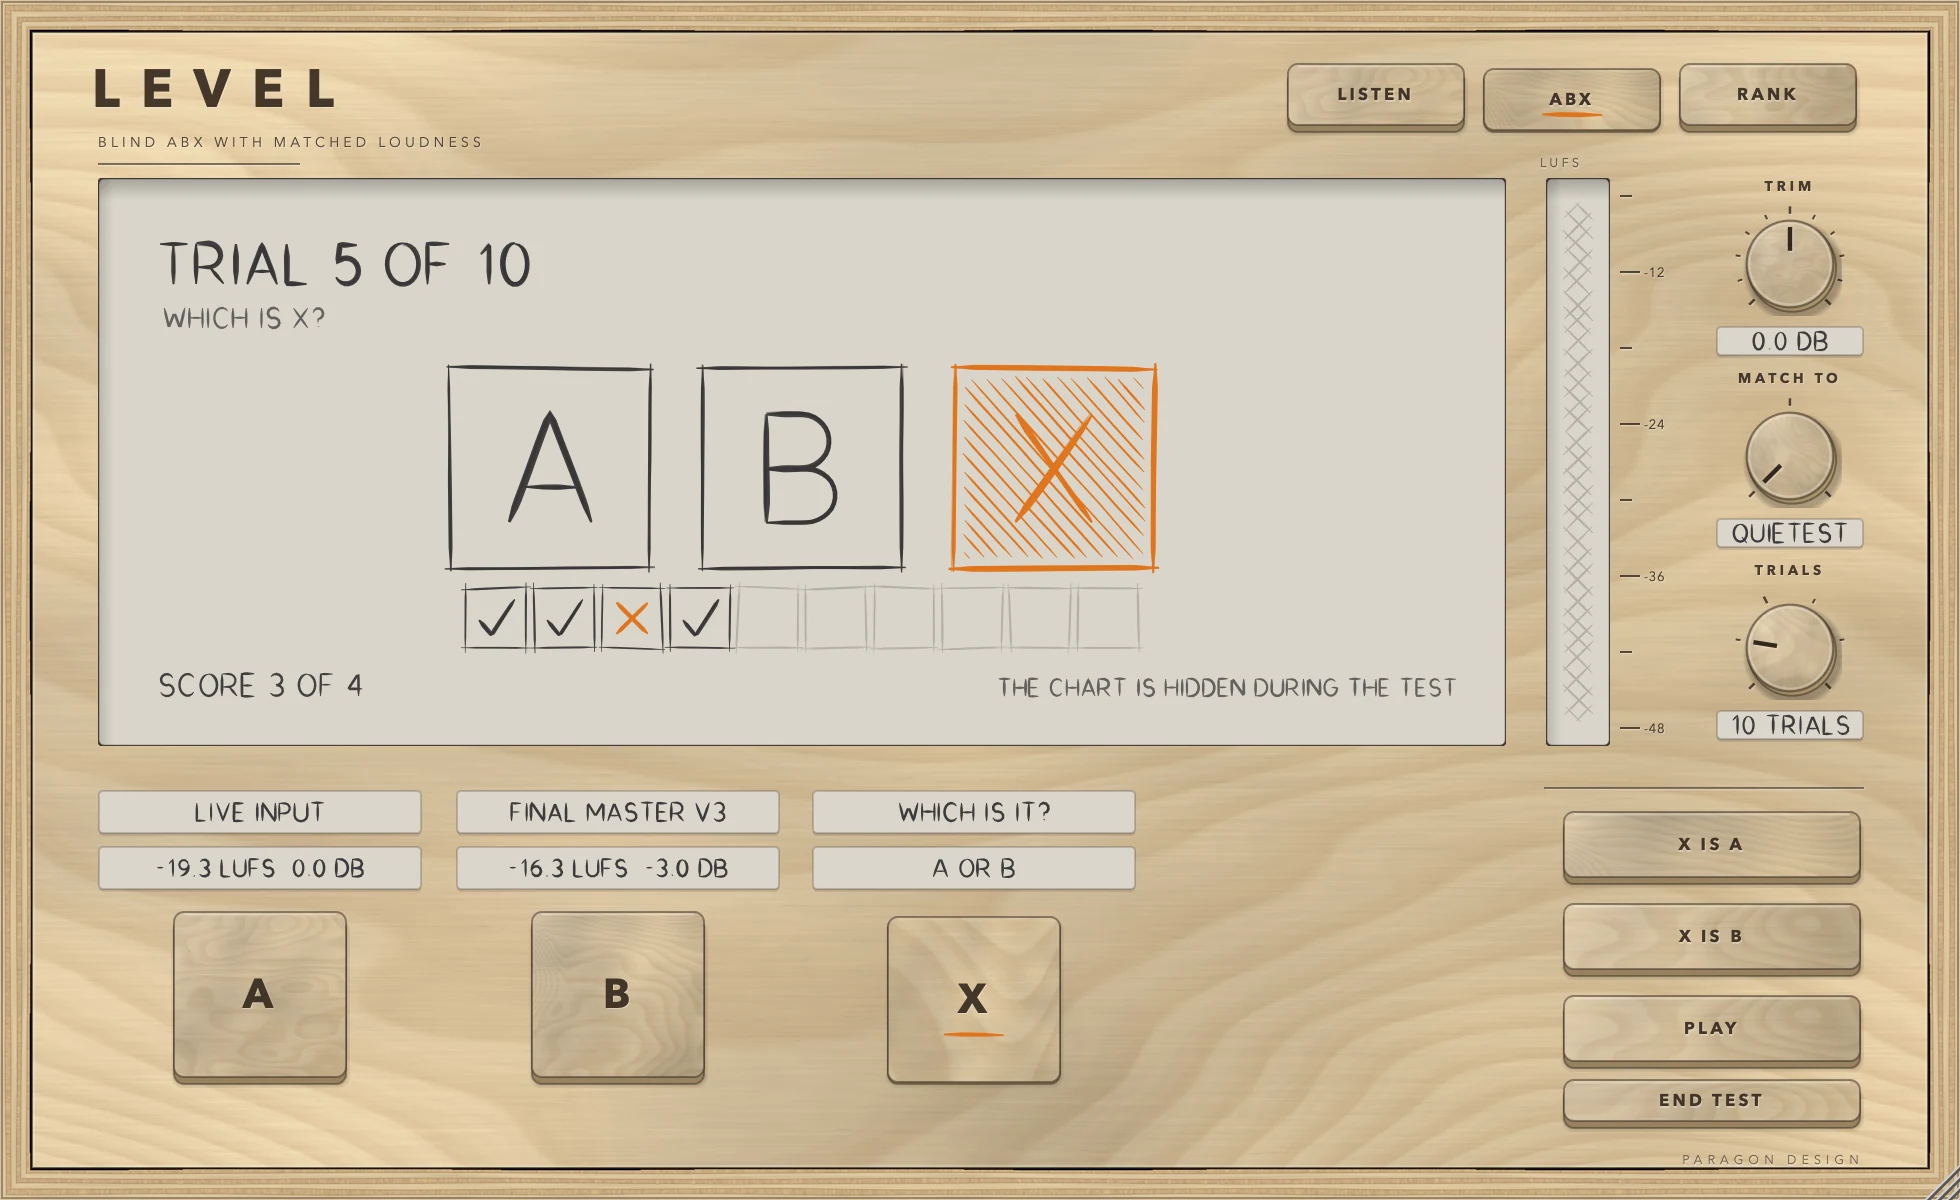Image resolution: width=1960 pixels, height=1200 pixels.
Task: Open the RANK mode tab
Action: 1767,95
